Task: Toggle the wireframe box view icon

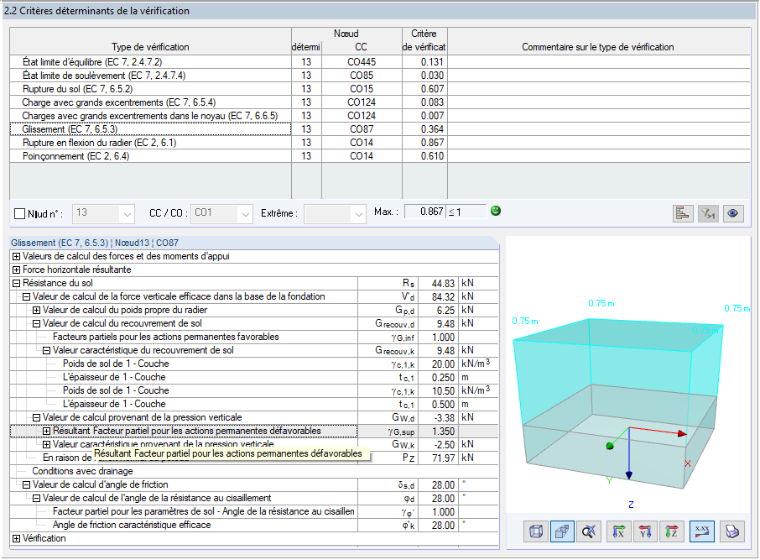Action: coord(536,531)
